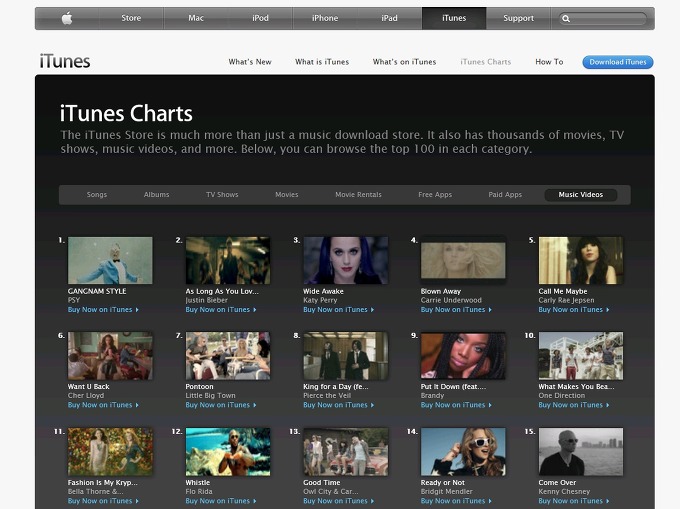The height and width of the screenshot is (509, 680).
Task: Select the Call Me Maybe thumbnail
Action: (580, 260)
